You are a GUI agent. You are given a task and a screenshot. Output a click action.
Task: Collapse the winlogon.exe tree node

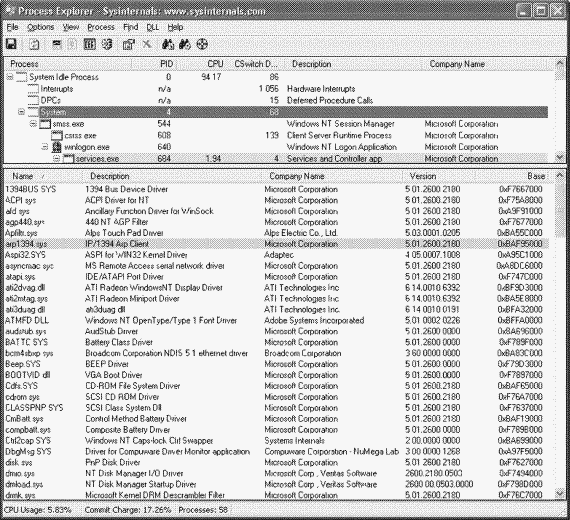tap(45, 147)
